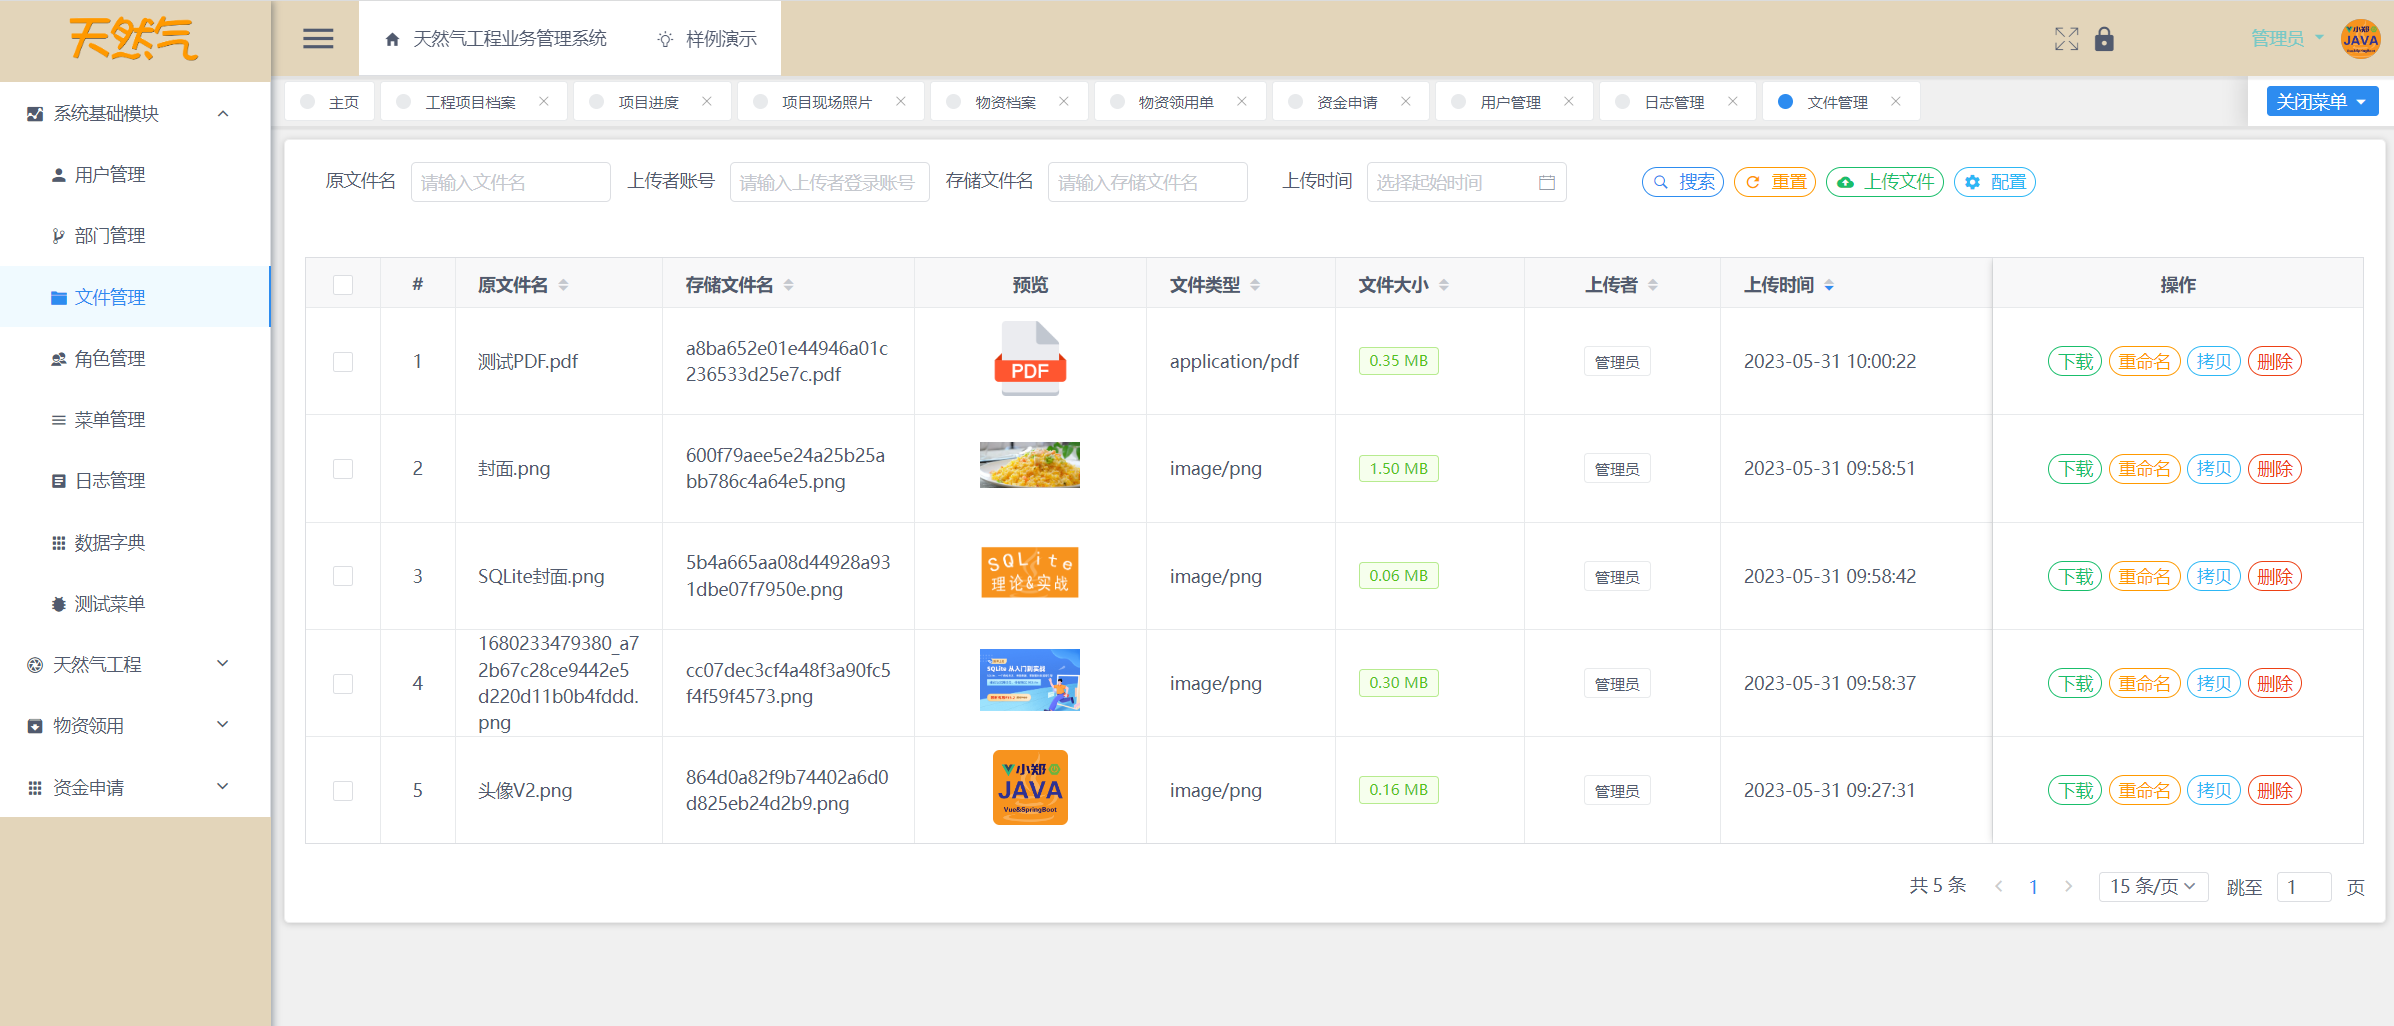The height and width of the screenshot is (1026, 2394).
Task: Close the 物资档案 tab with its X
Action: (1064, 102)
